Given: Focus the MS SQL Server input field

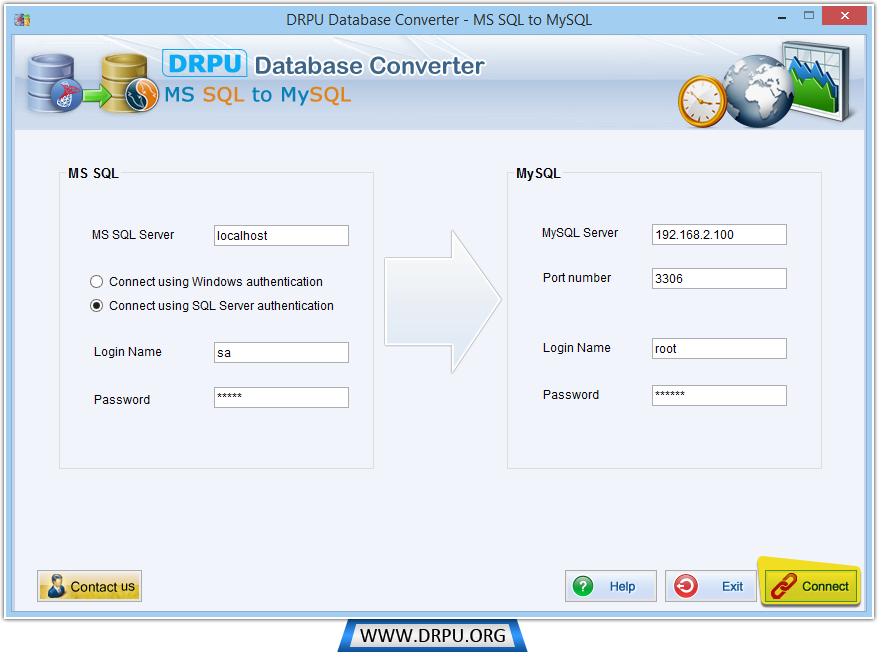Looking at the screenshot, I should click(281, 235).
